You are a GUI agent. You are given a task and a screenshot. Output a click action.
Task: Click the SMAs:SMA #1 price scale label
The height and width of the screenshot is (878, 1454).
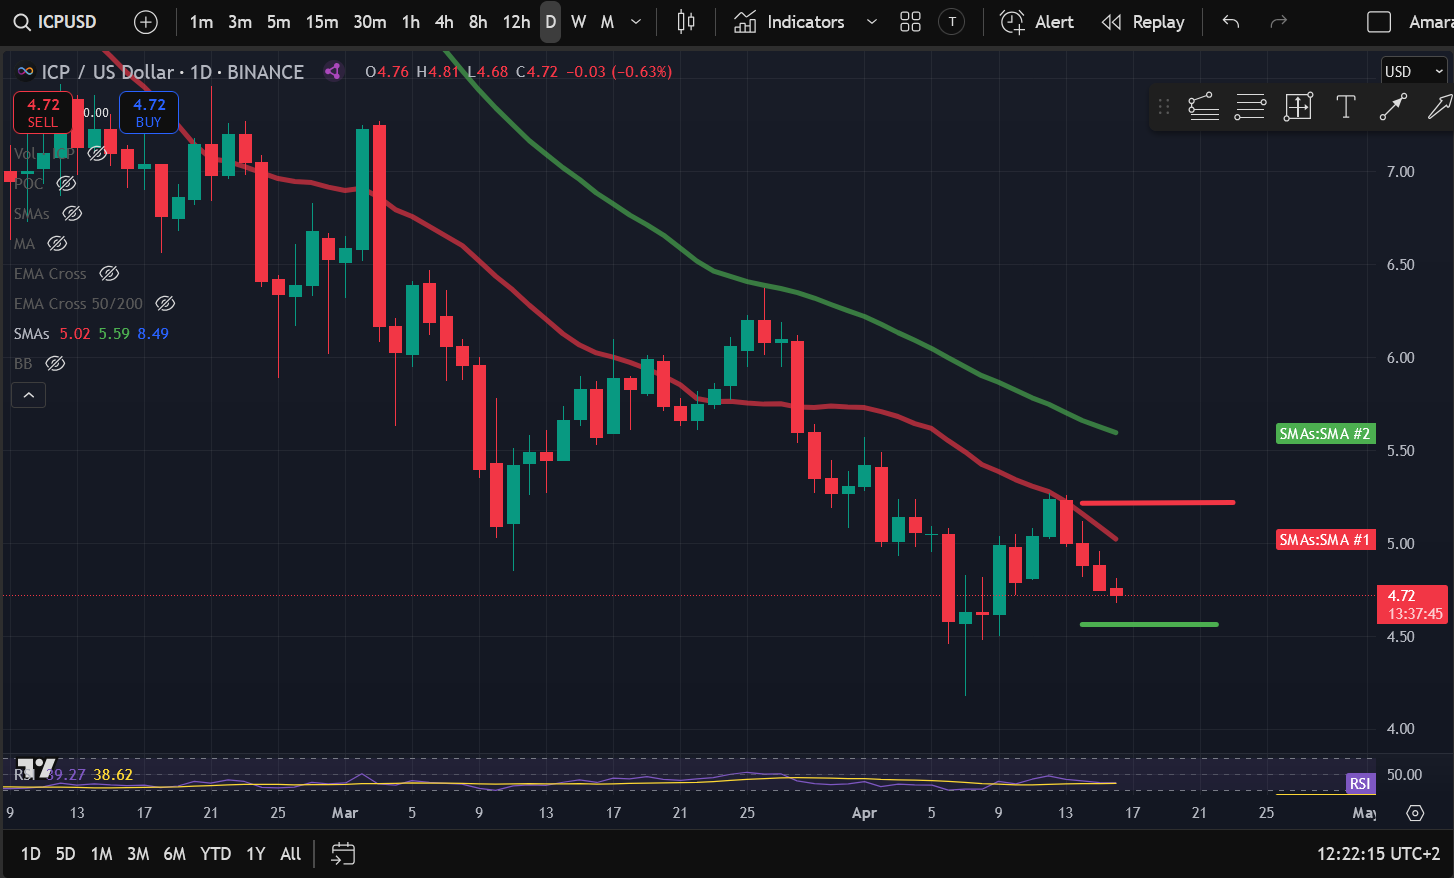click(1325, 540)
